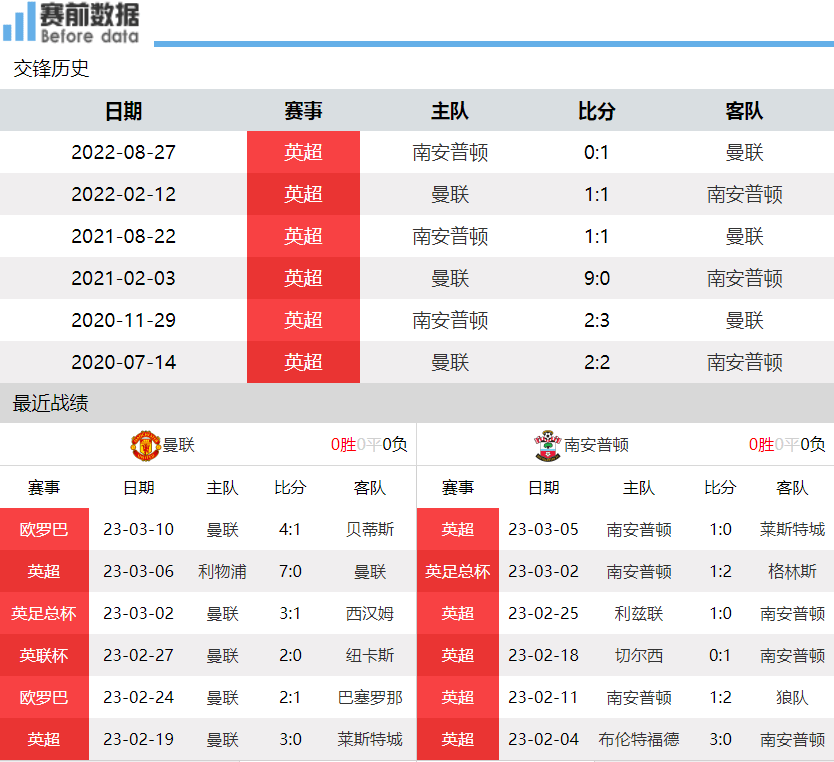Viewport: 834px width, 762px height.
Task: Click the blue bar chart icon beside 赛前数据
Action: coord(19,22)
